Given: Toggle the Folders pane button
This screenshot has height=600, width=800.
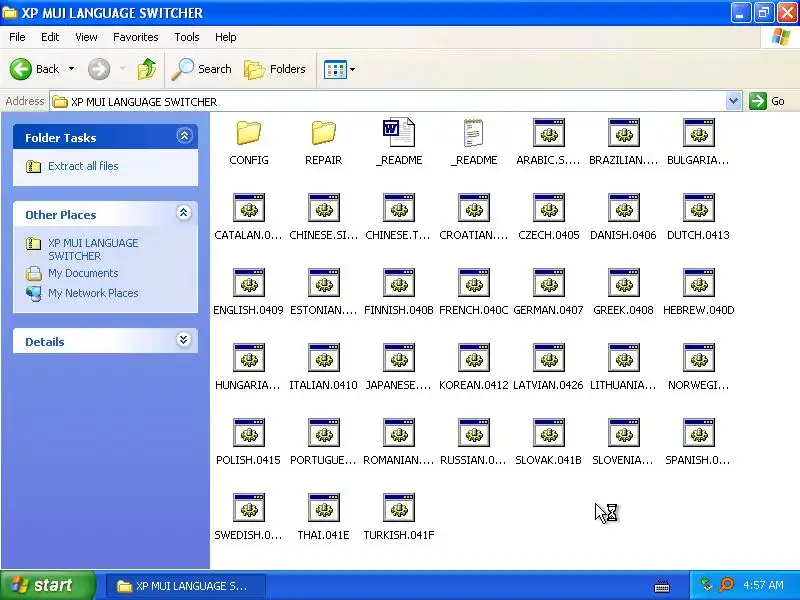Looking at the screenshot, I should point(275,69).
